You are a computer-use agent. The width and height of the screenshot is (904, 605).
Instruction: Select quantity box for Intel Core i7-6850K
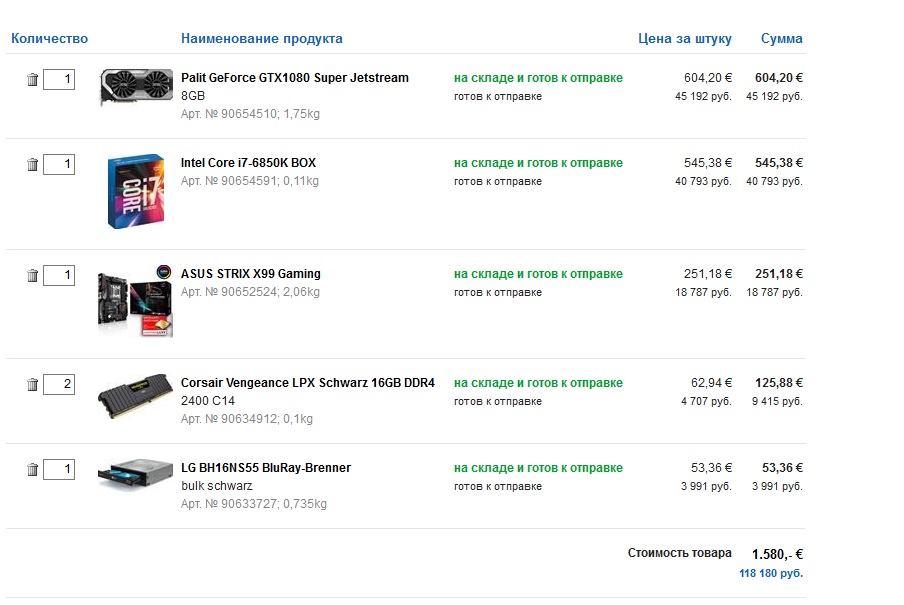(x=59, y=164)
